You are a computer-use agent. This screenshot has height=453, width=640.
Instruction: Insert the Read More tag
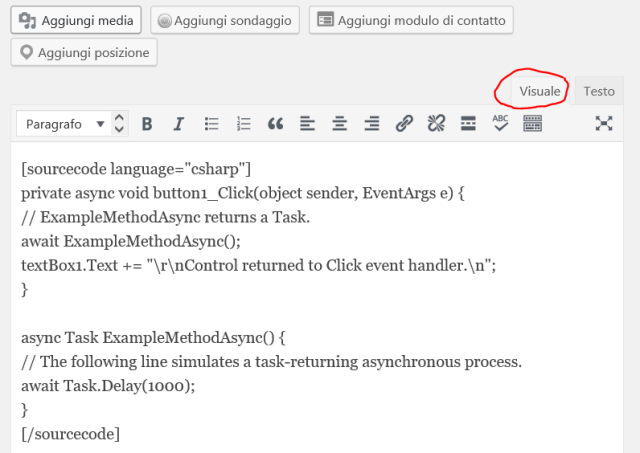(x=468, y=124)
